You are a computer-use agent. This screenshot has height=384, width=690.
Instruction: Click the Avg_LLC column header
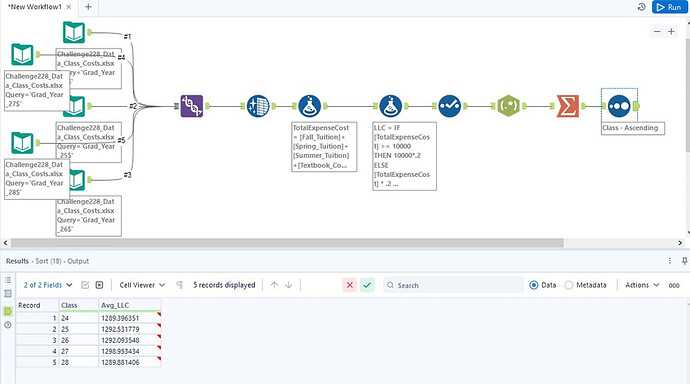[130, 305]
